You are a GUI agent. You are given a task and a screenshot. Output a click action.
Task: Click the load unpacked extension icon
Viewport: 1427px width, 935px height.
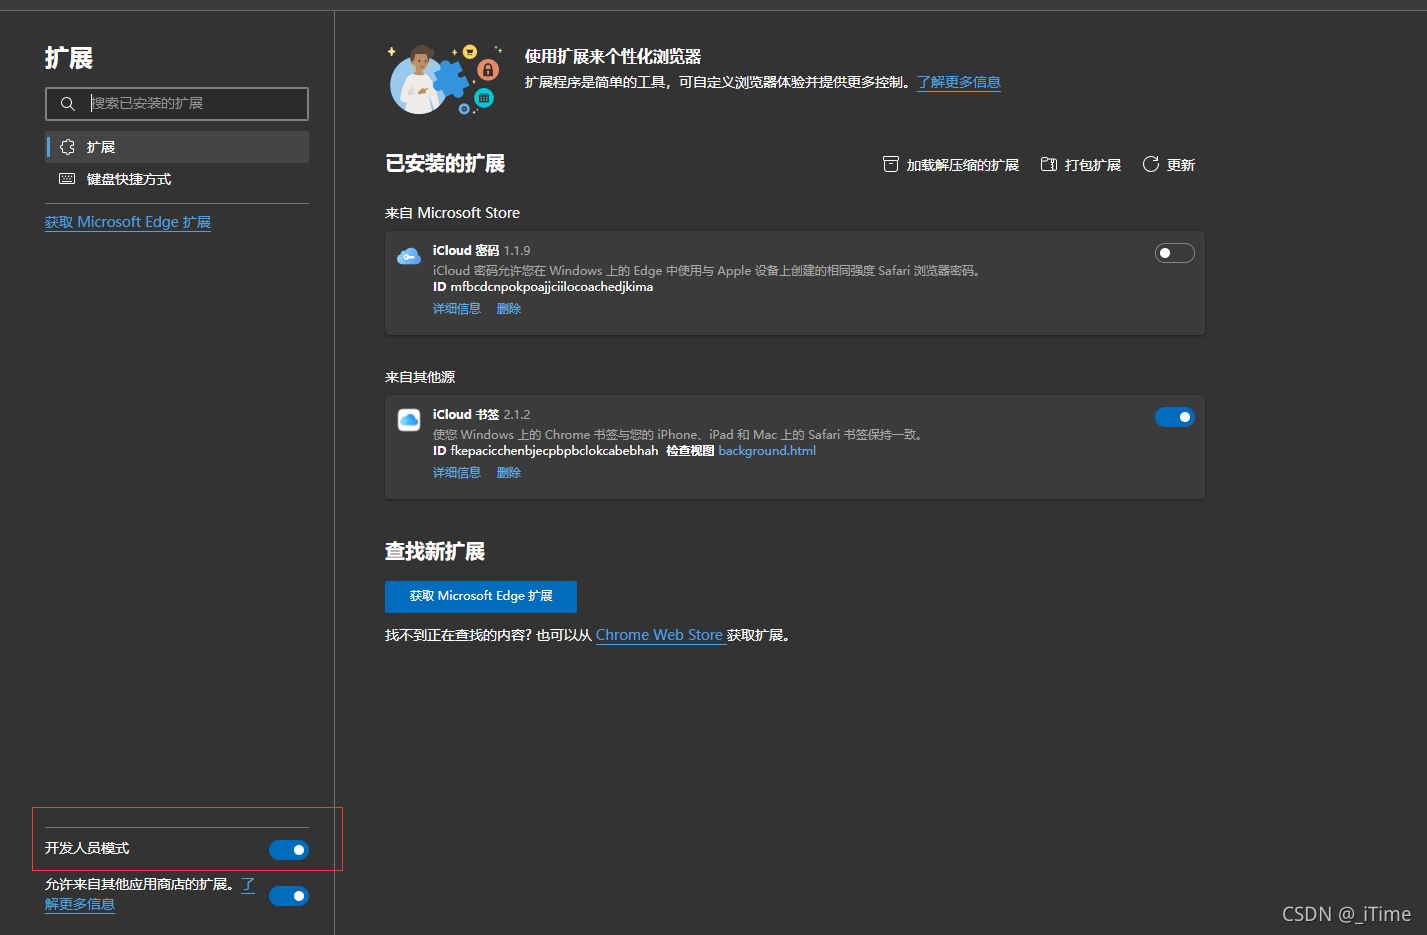891,164
